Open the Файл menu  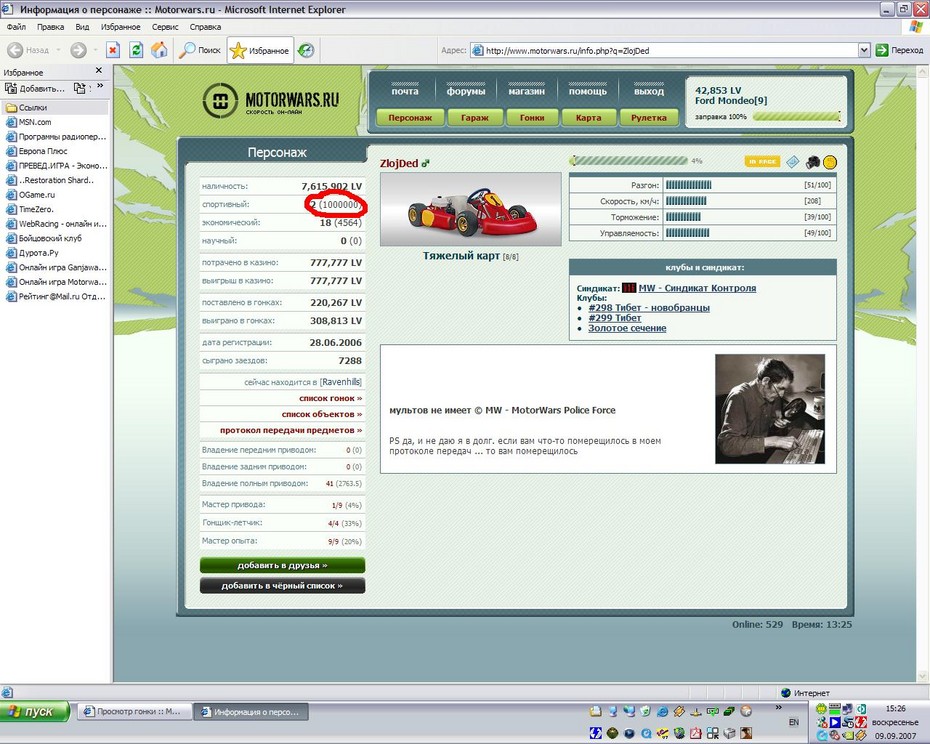(x=17, y=27)
